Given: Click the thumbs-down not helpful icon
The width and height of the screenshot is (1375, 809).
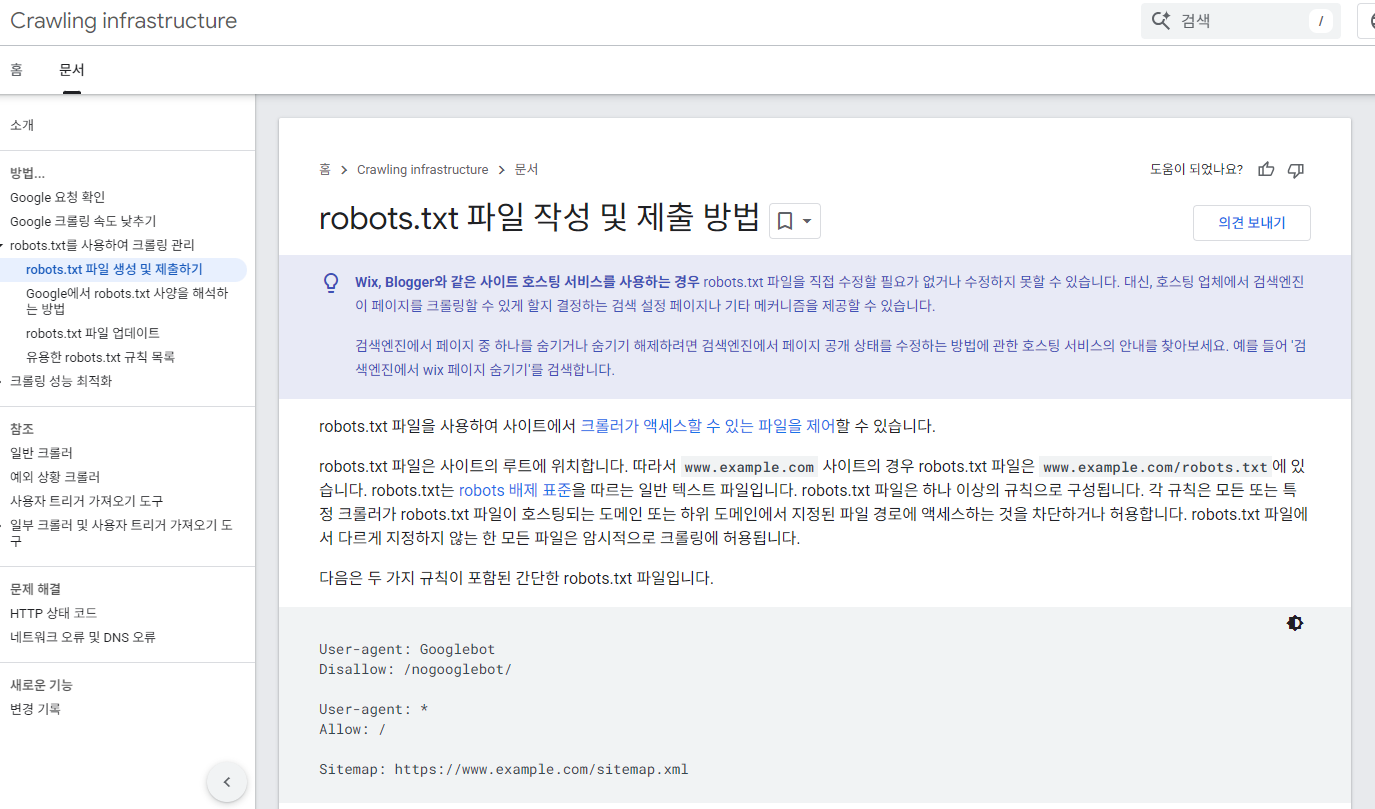Looking at the screenshot, I should [x=1296, y=170].
